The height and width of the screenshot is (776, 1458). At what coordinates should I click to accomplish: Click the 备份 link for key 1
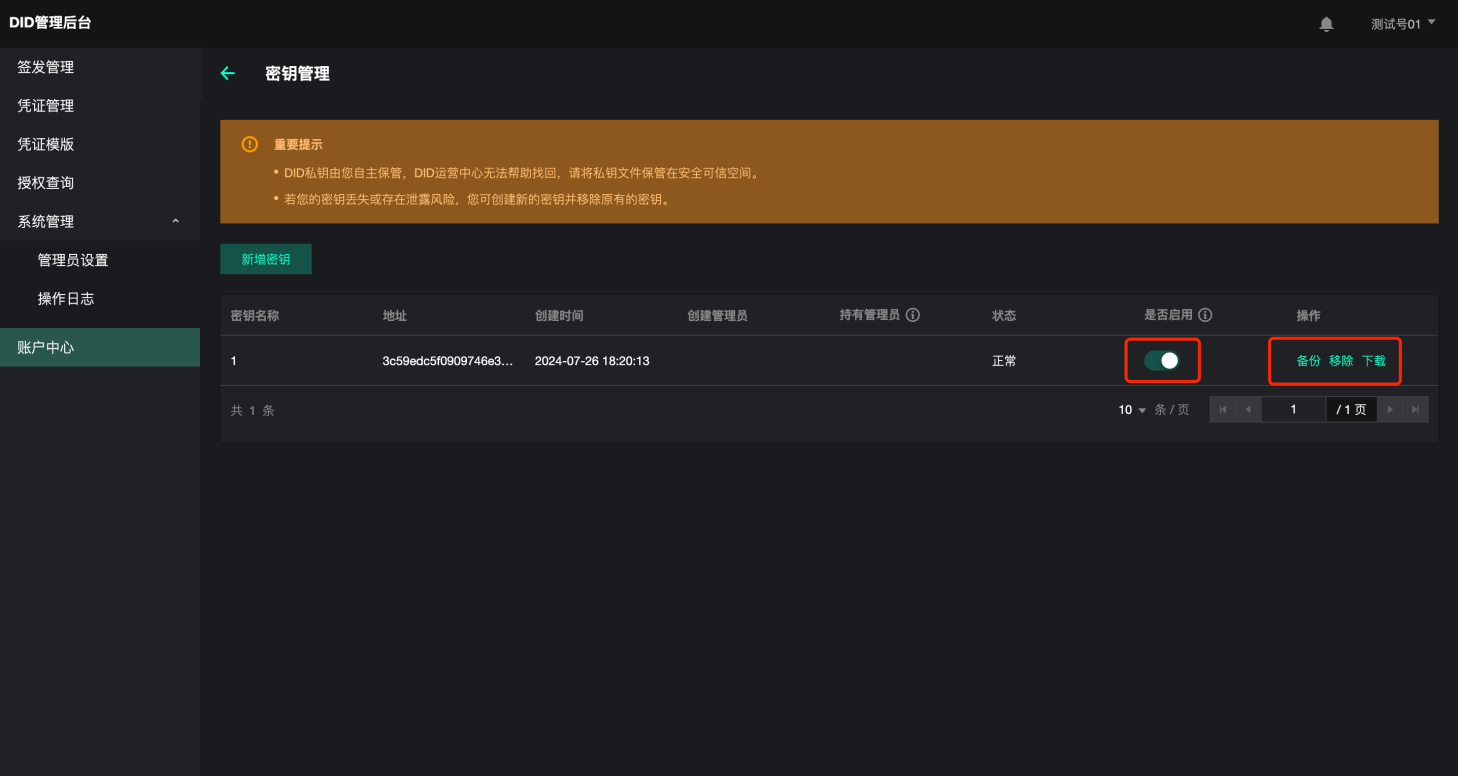point(1308,361)
